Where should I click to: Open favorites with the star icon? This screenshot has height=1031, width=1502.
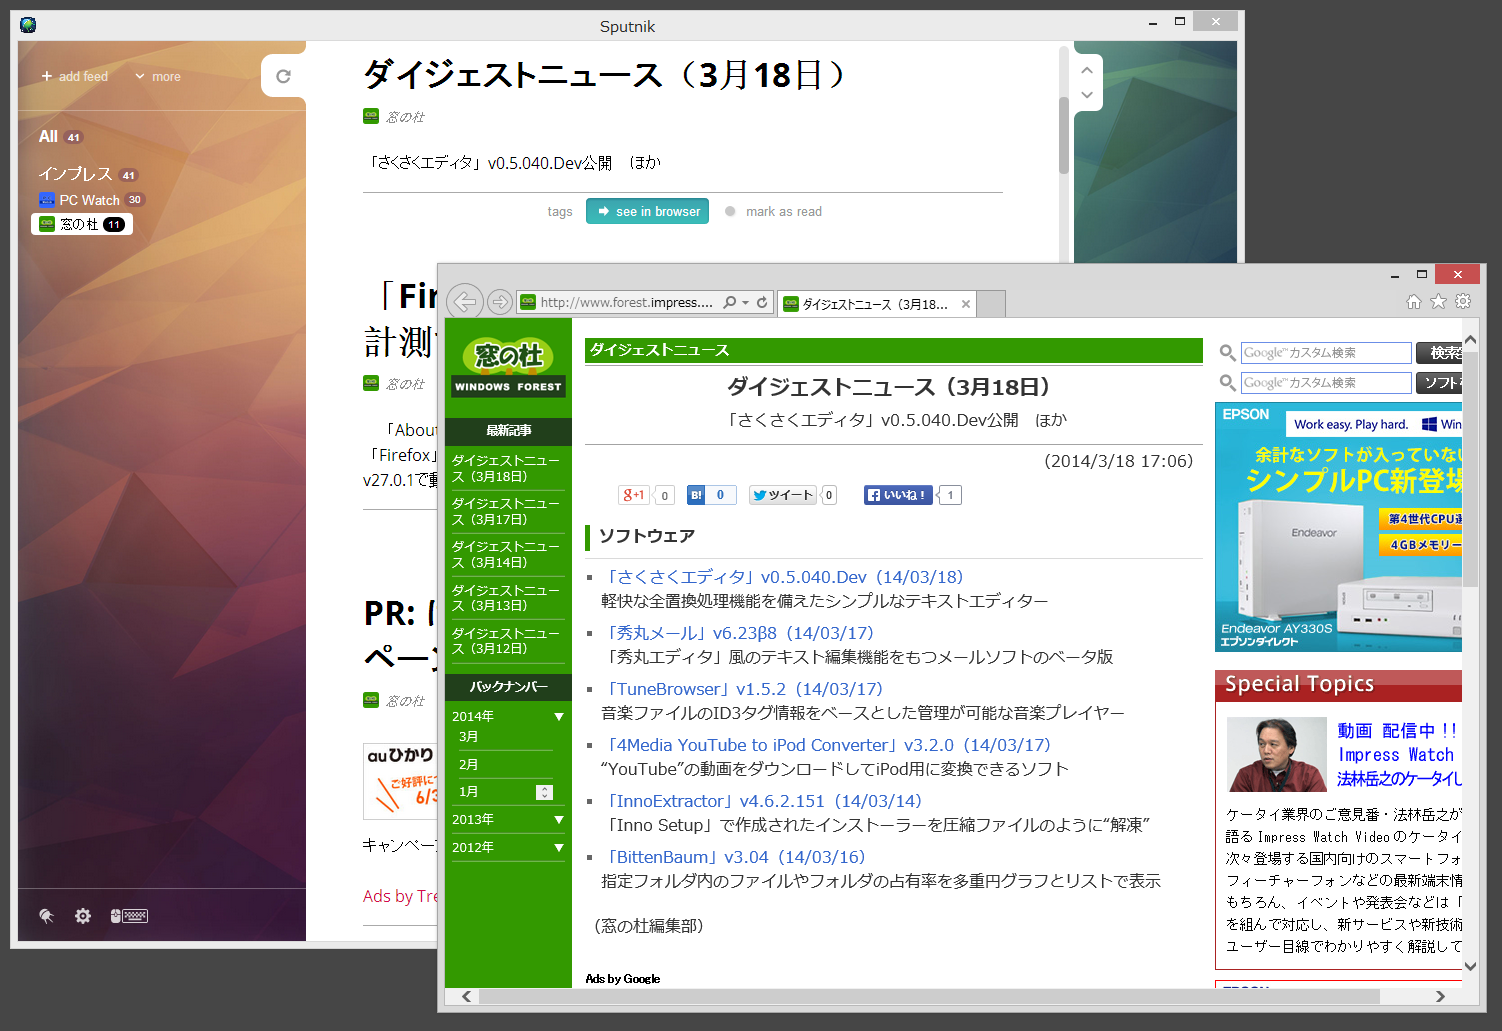[x=1438, y=300]
